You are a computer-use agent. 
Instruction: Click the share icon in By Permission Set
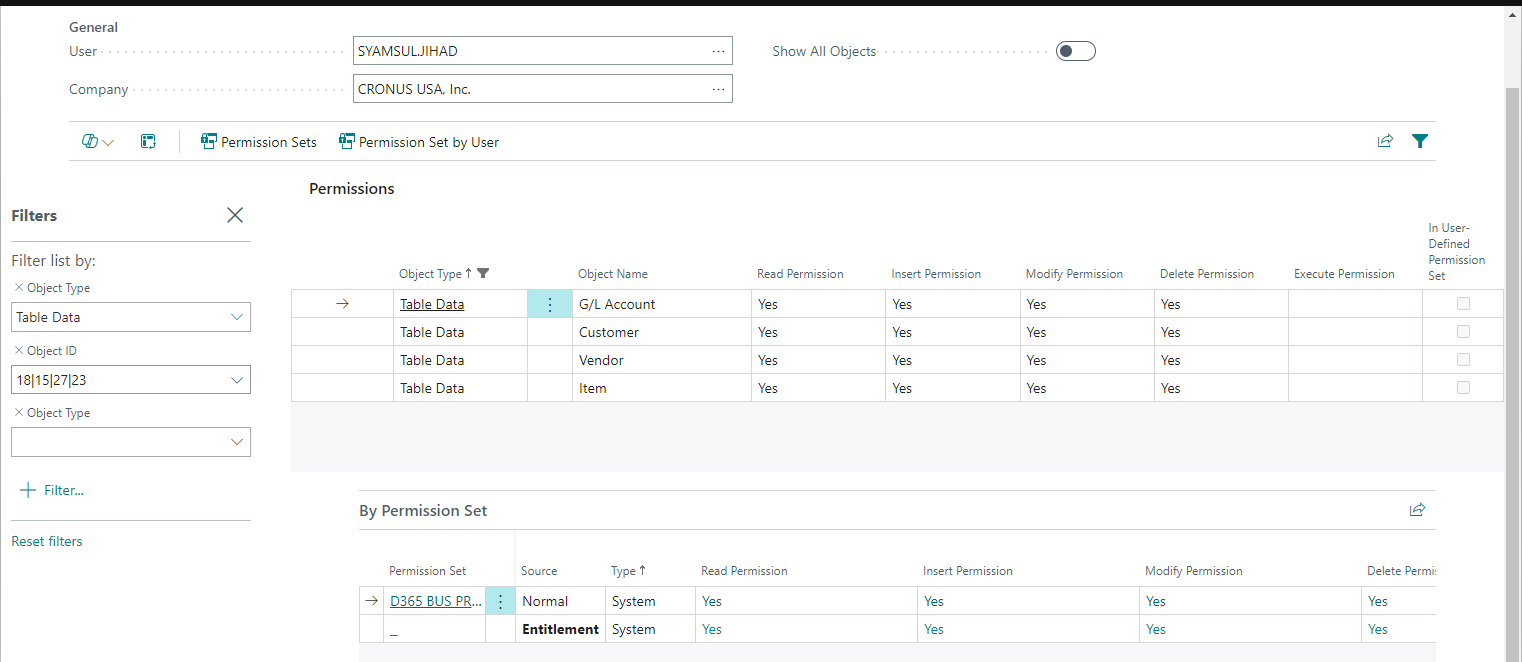(1417, 510)
